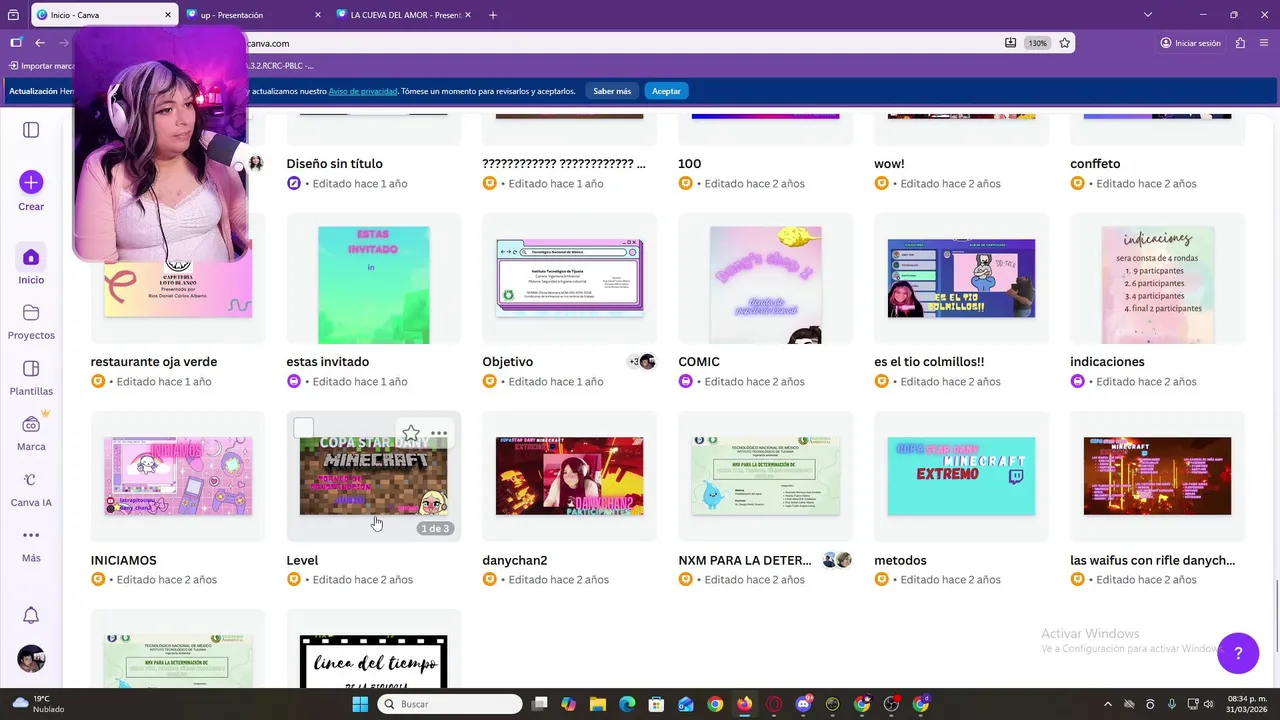
Task: Open the INICIAMOS design thumbnail
Action: click(x=178, y=476)
